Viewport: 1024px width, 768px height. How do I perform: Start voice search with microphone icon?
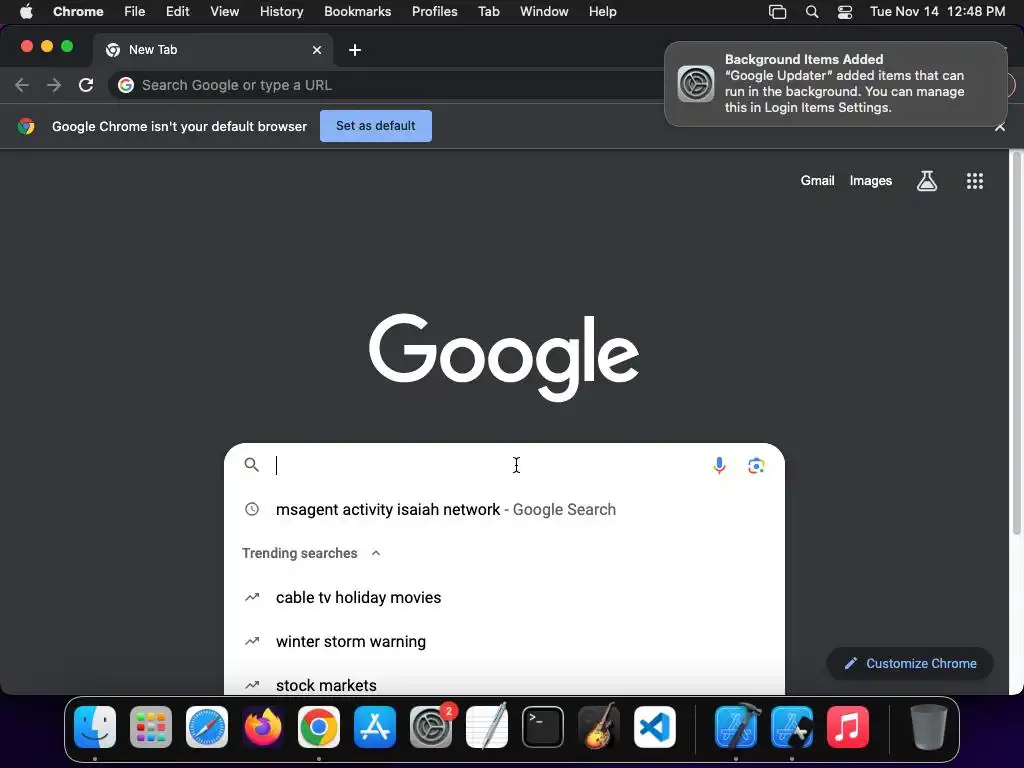pos(719,465)
